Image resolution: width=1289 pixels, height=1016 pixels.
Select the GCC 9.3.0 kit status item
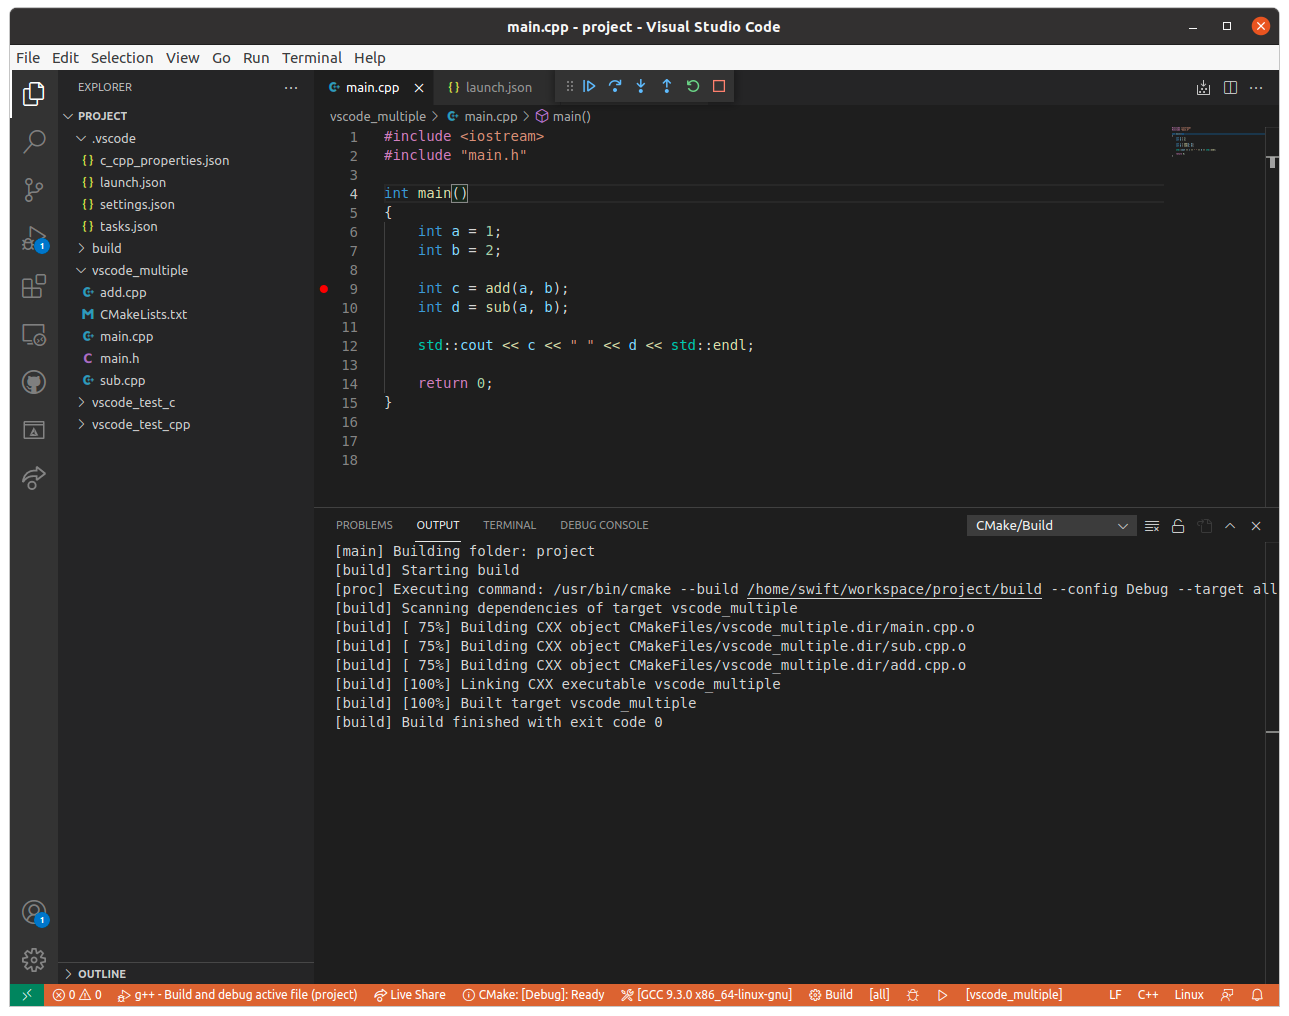pyautogui.click(x=706, y=995)
